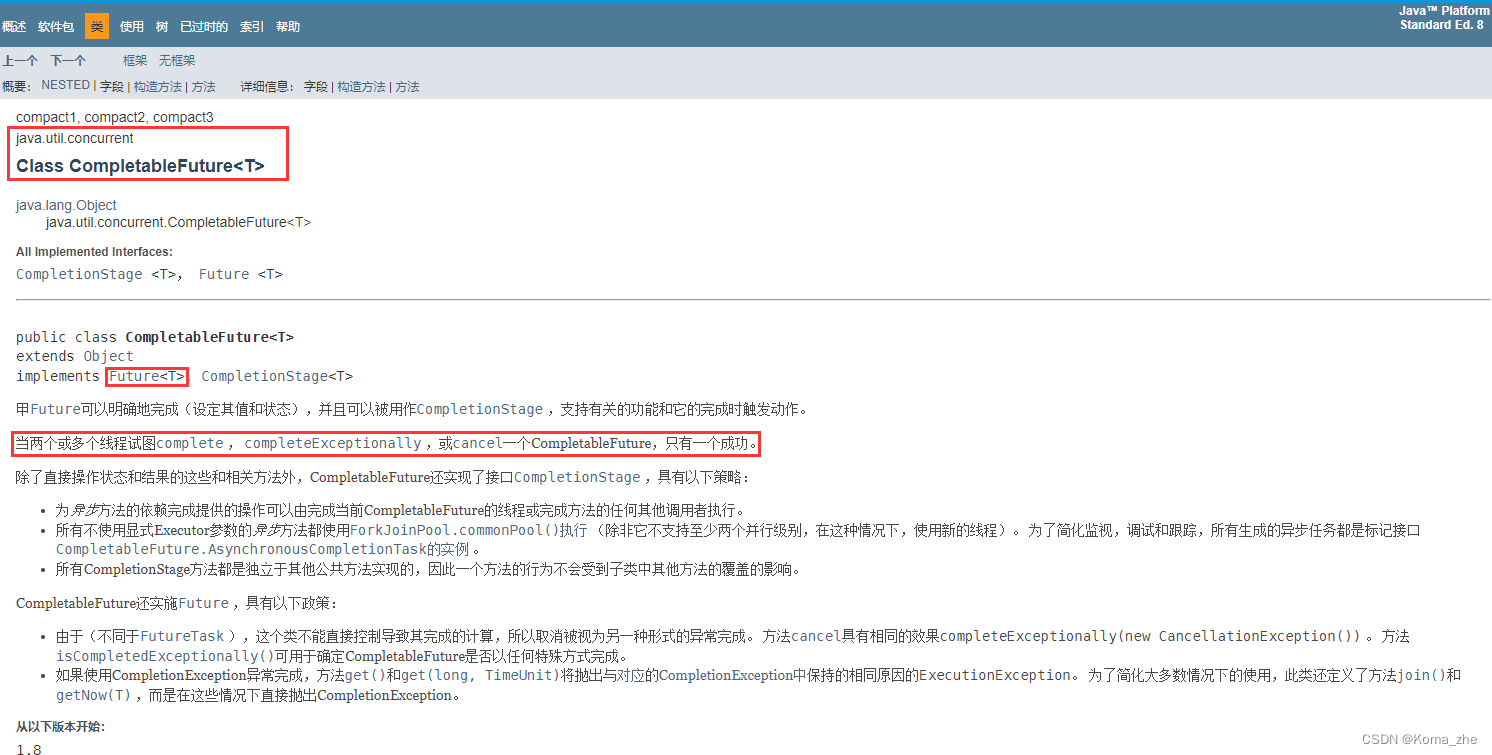Image resolution: width=1492 pixels, height=755 pixels.
Task: Open the 概述 navigation tab
Action: click(x=14, y=27)
